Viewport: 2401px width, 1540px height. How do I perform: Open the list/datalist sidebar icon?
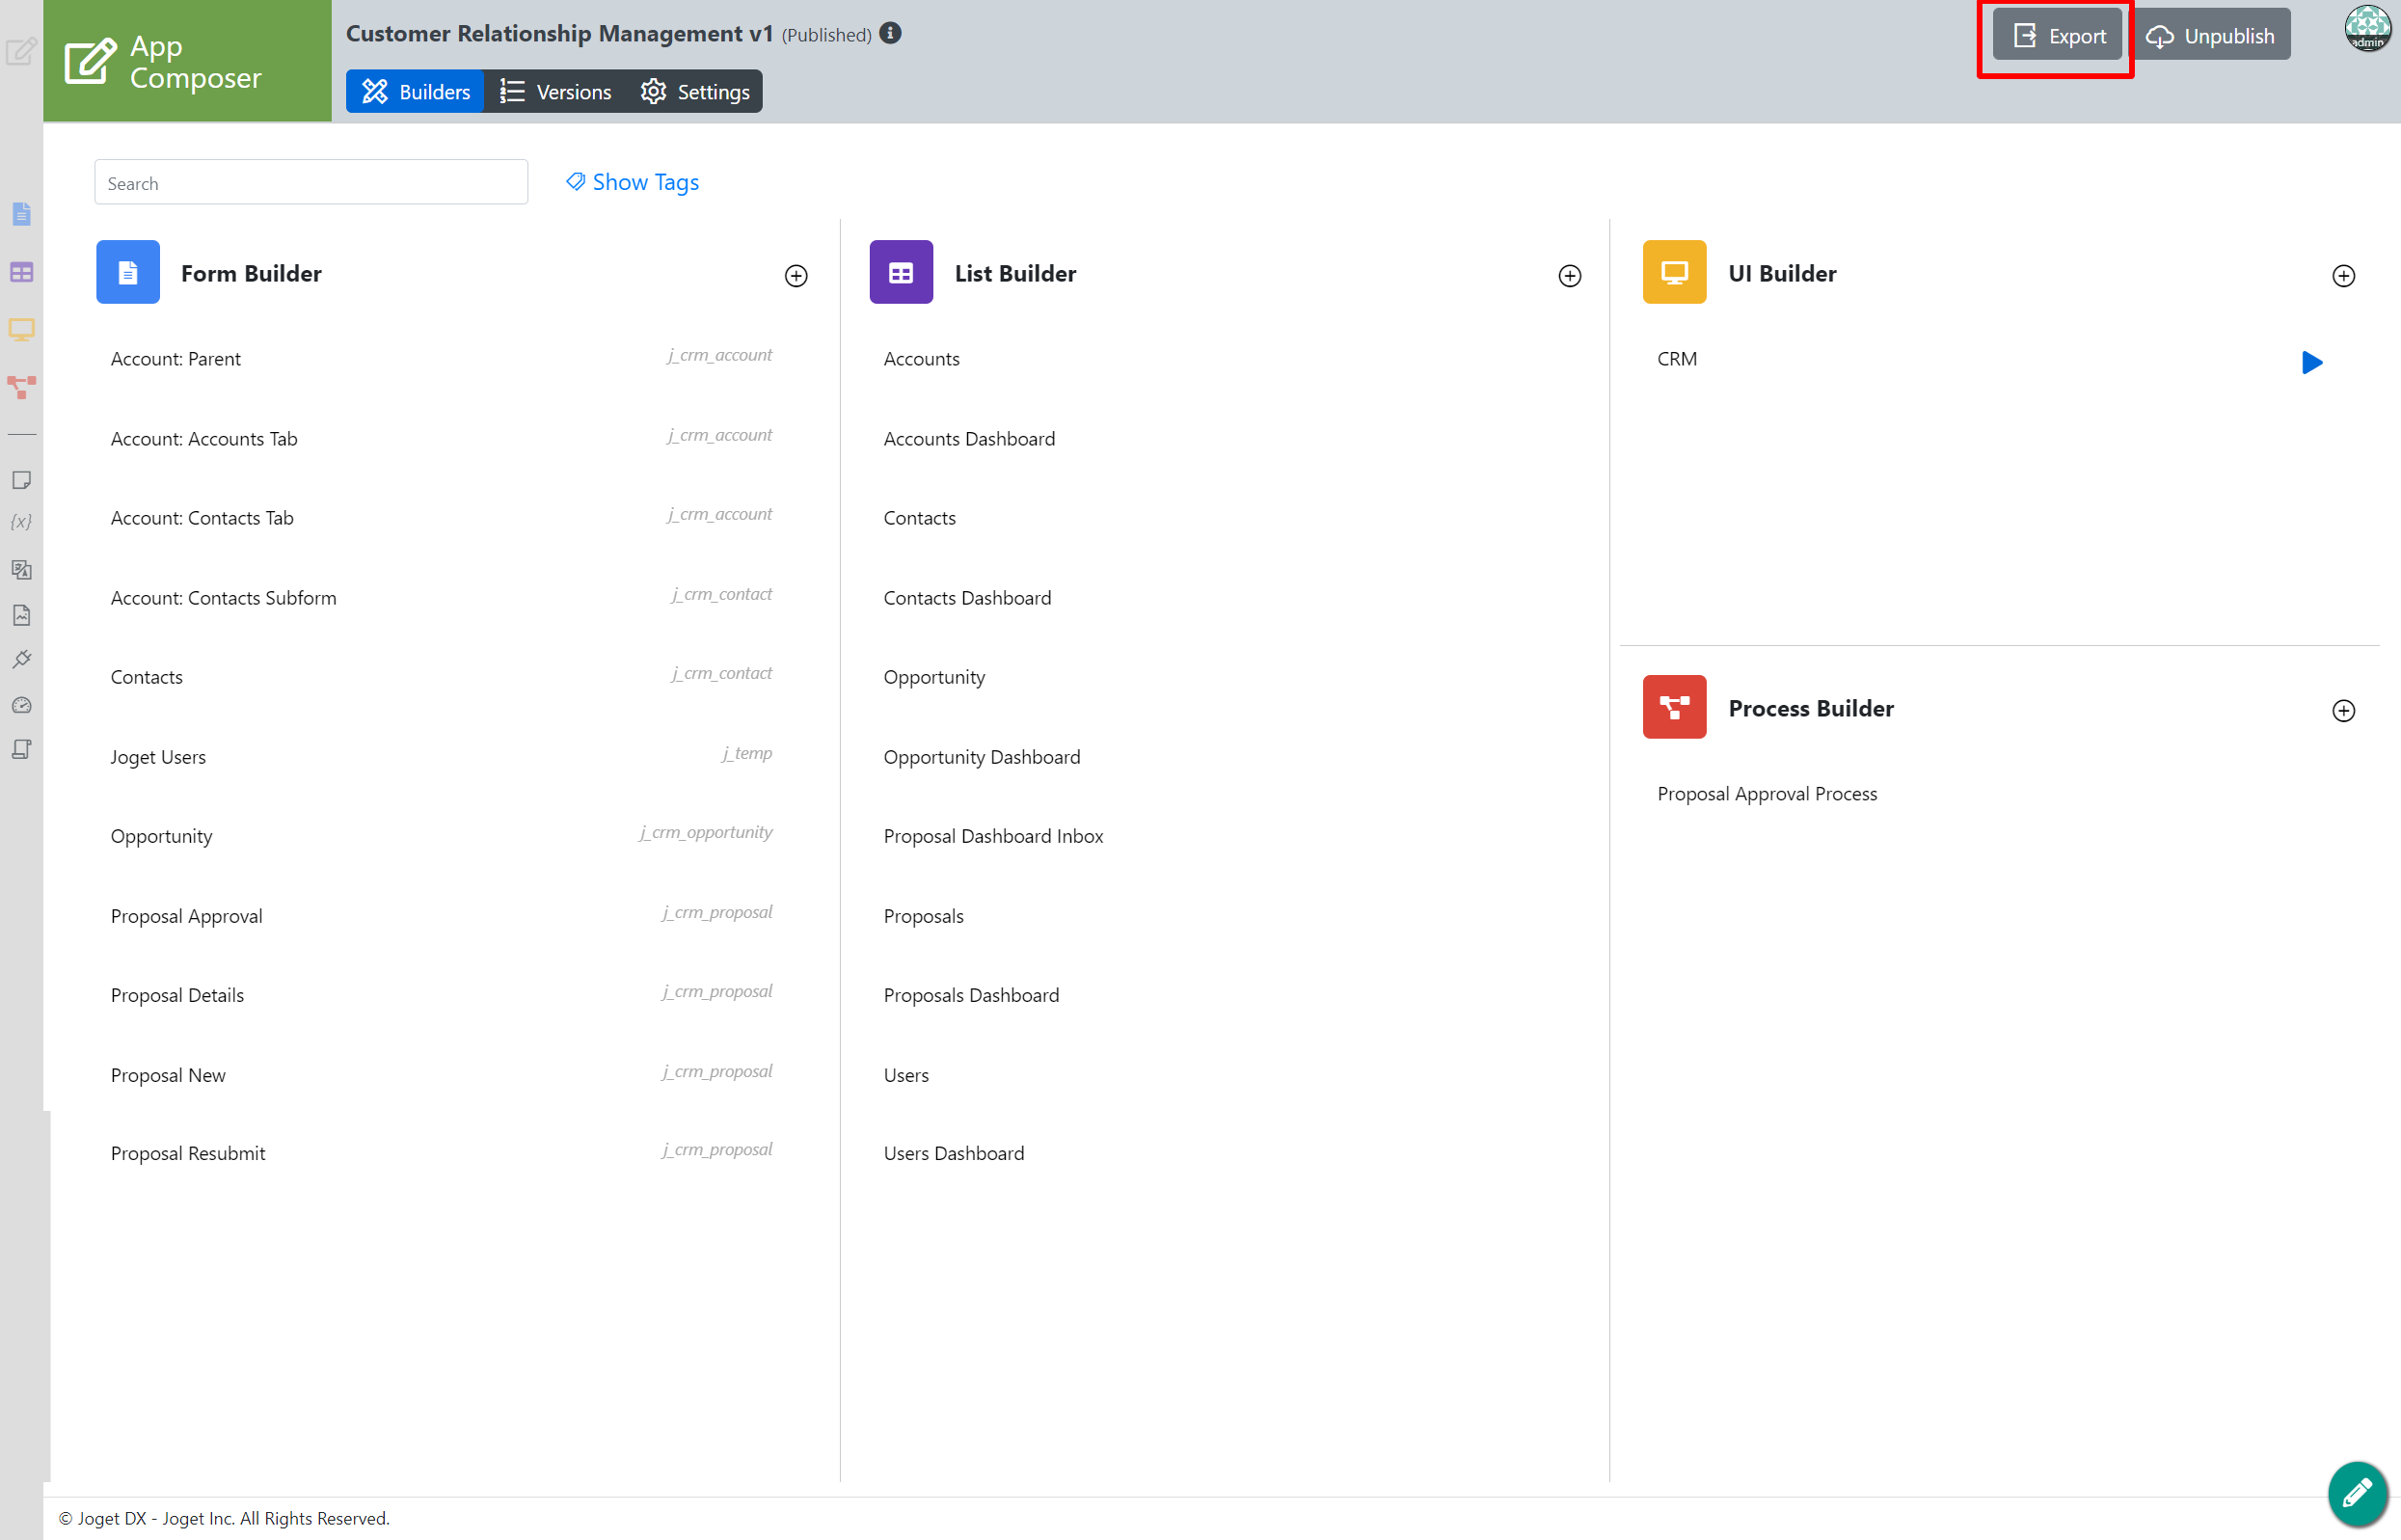(21, 272)
